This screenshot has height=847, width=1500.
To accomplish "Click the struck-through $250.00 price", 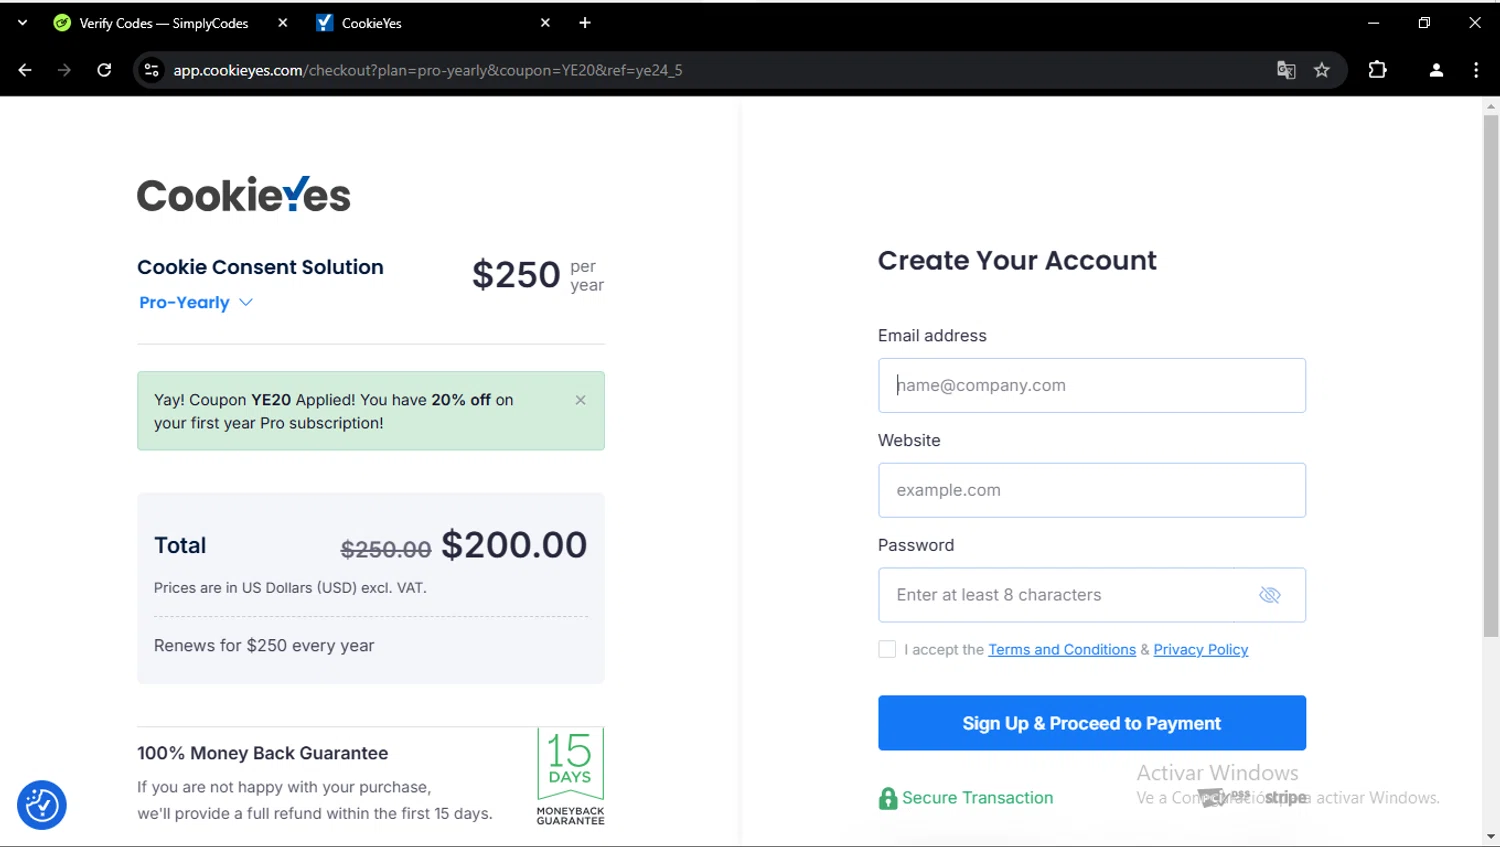I will tap(386, 549).
